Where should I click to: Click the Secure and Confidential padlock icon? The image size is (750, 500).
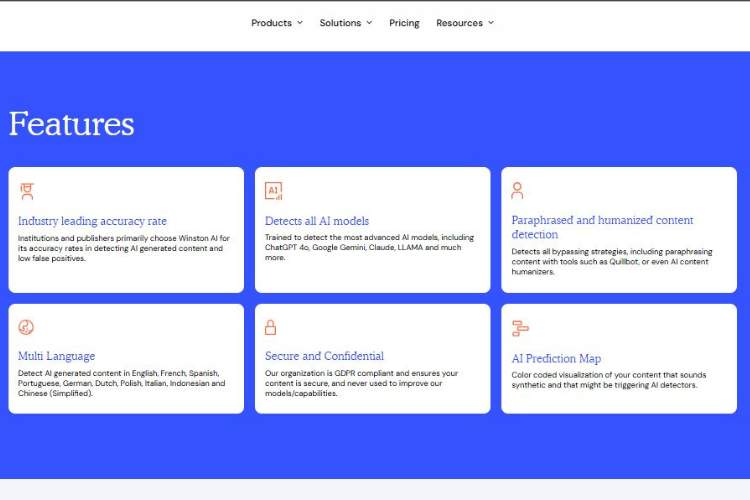point(270,327)
